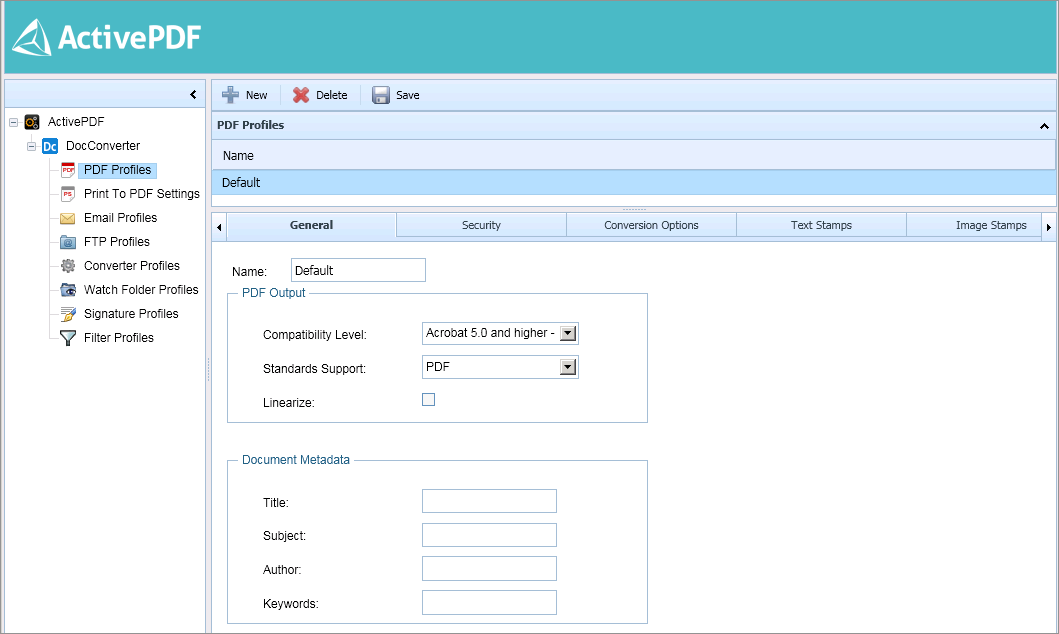The height and width of the screenshot is (634, 1059).
Task: Open Converter Profiles in the tree
Action: tap(132, 266)
